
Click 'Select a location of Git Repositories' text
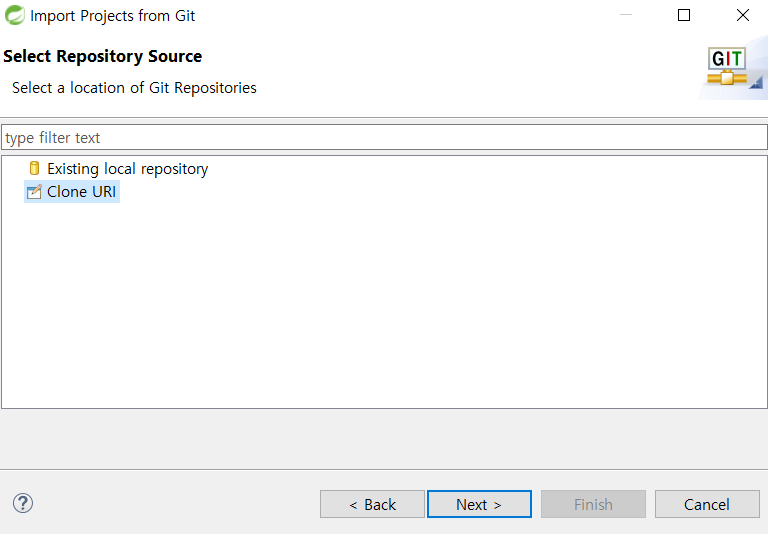click(x=134, y=88)
